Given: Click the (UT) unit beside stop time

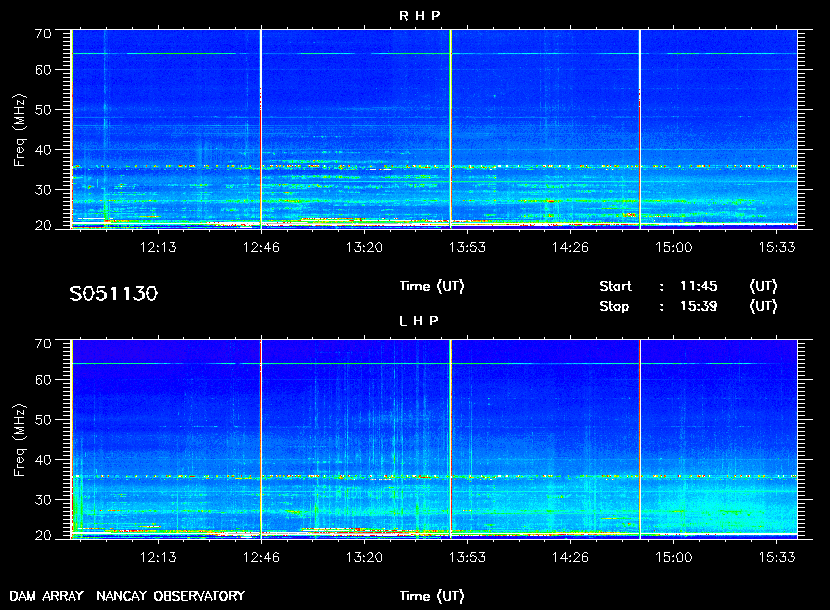Looking at the screenshot, I should 763,307.
